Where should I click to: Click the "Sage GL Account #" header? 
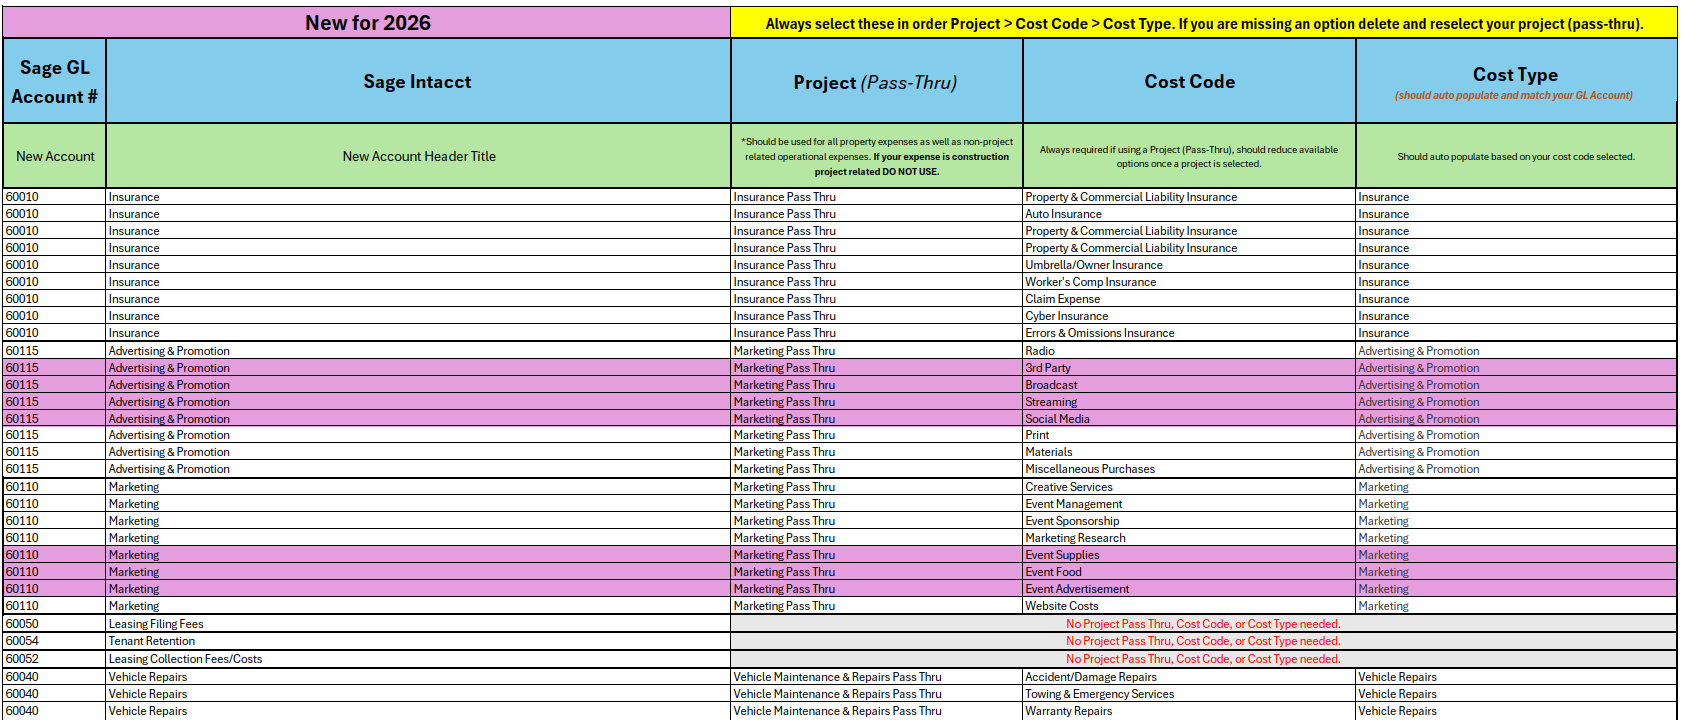55,81
